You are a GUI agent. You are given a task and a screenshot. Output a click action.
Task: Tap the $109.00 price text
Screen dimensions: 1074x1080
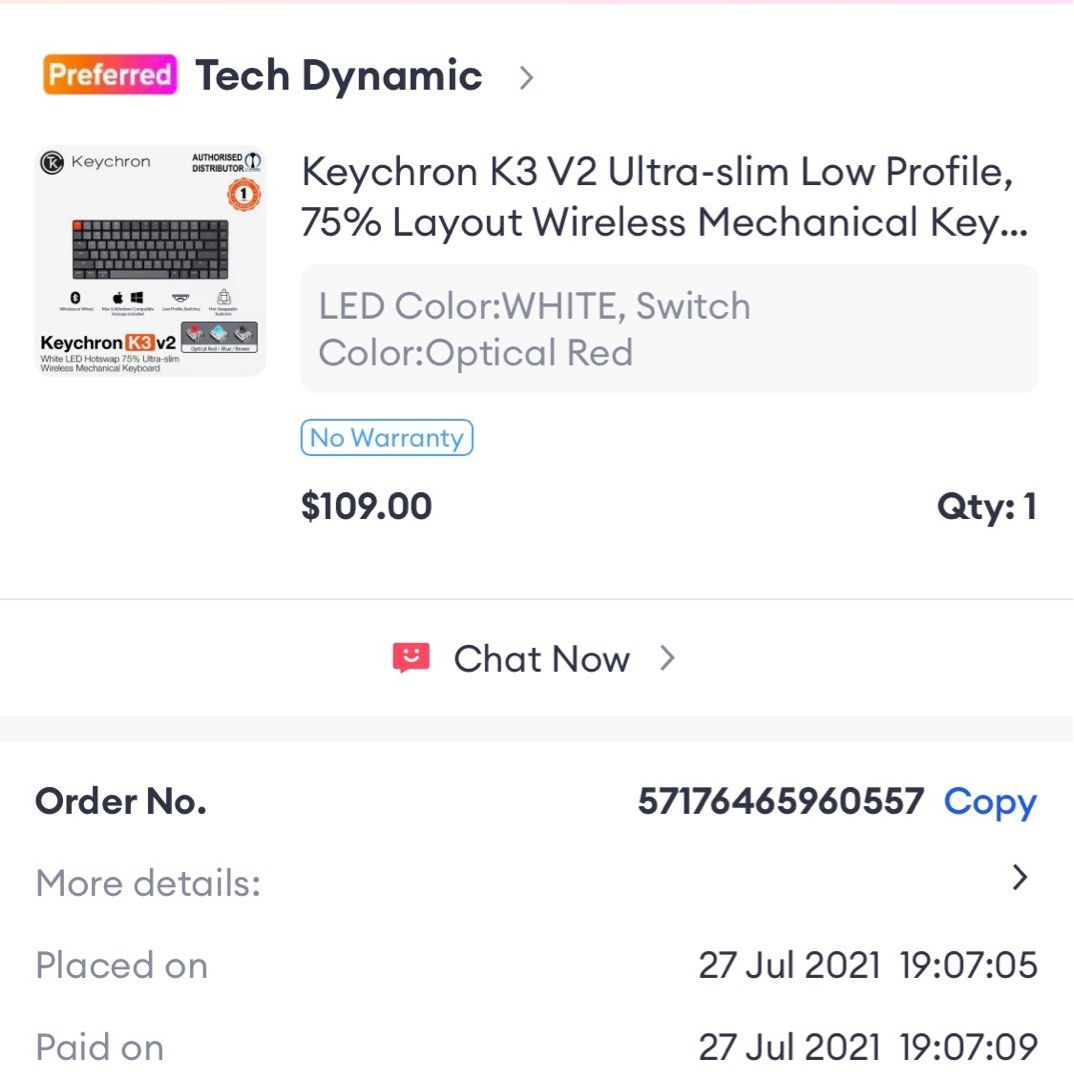pos(366,506)
